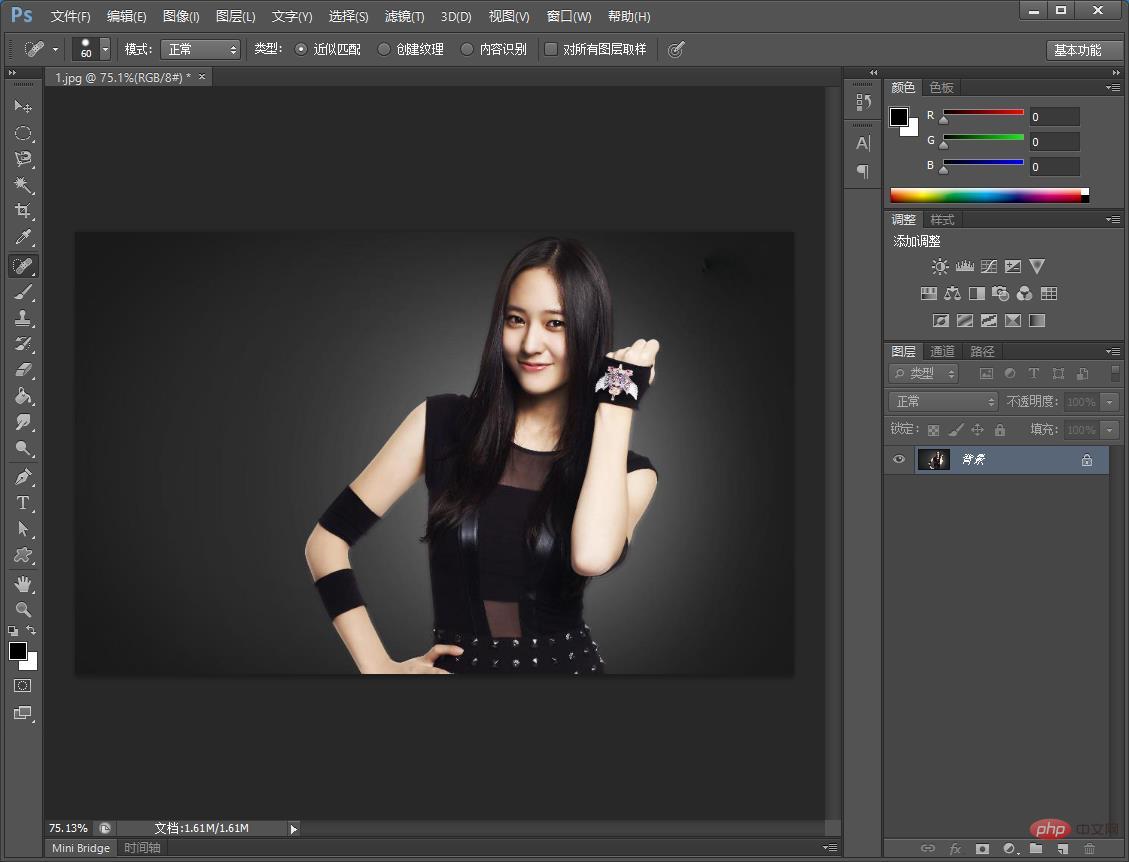Open the Mini Bridge panel tab
This screenshot has width=1129, height=862.
pos(81,848)
